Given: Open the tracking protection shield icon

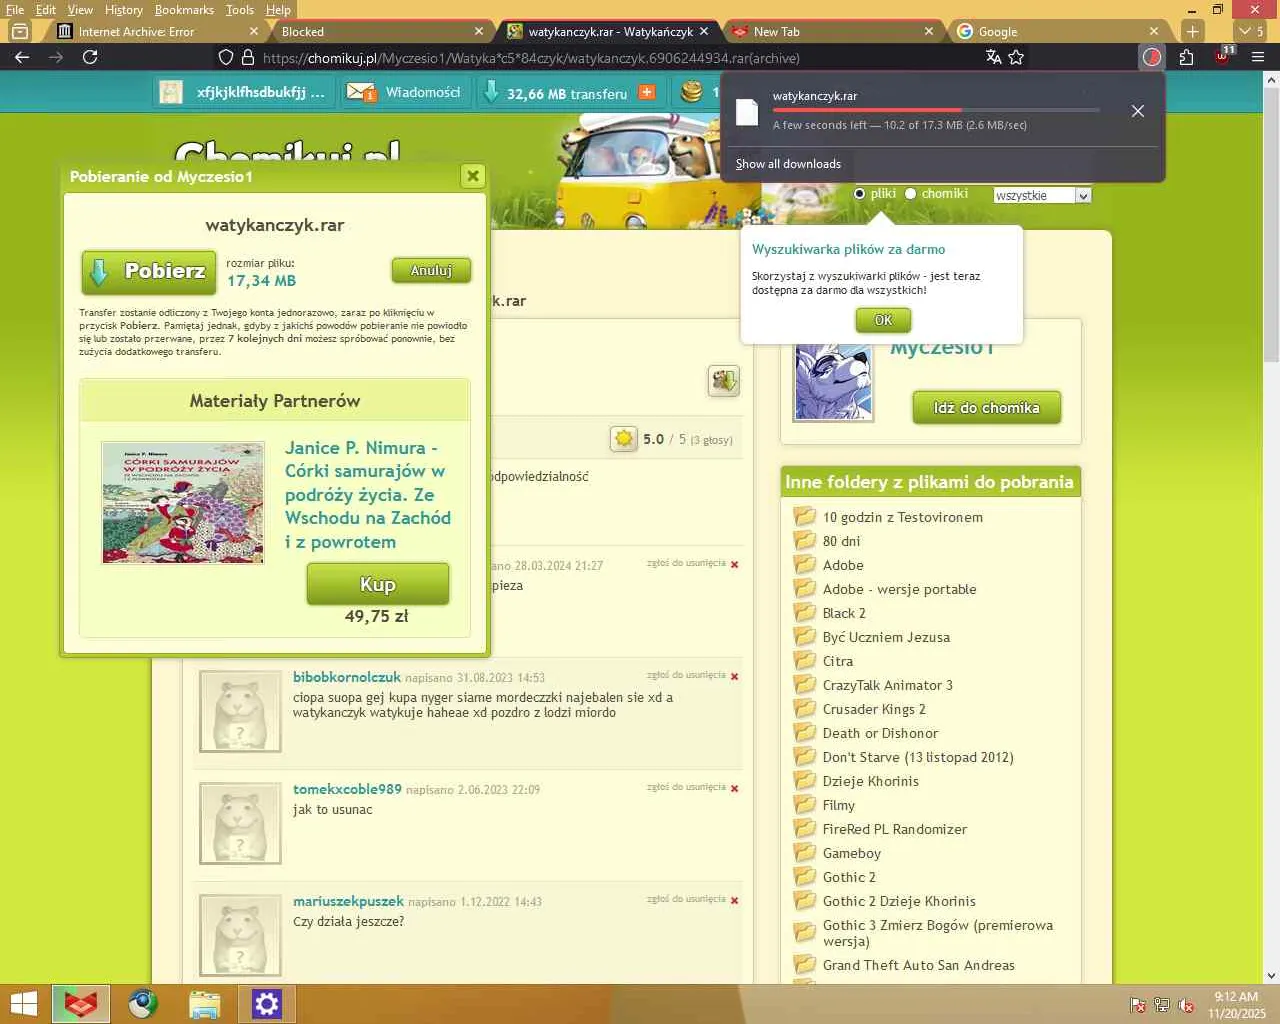Looking at the screenshot, I should pyautogui.click(x=226, y=57).
